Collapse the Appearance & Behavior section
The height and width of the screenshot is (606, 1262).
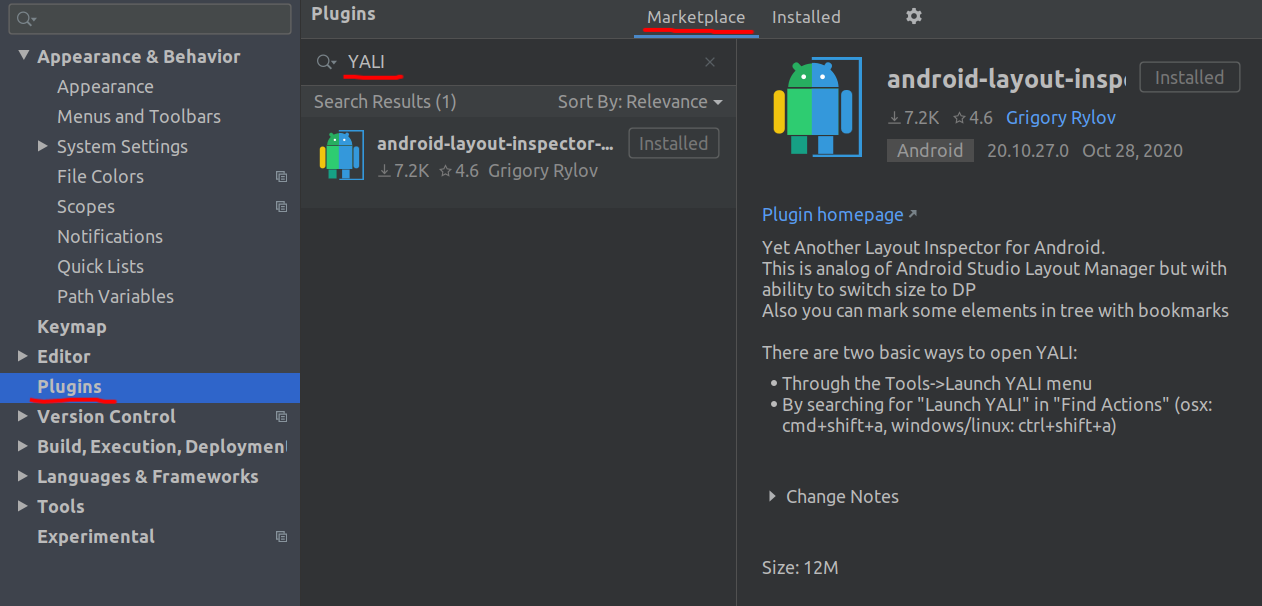(23, 56)
